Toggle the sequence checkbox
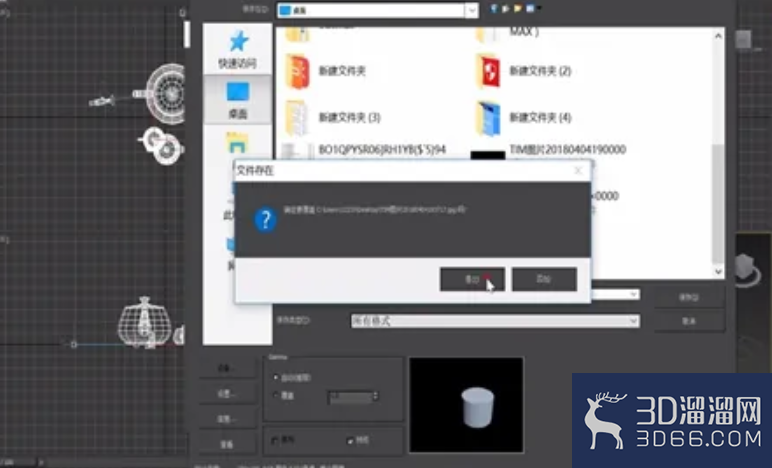The image size is (772, 468). click(x=275, y=440)
